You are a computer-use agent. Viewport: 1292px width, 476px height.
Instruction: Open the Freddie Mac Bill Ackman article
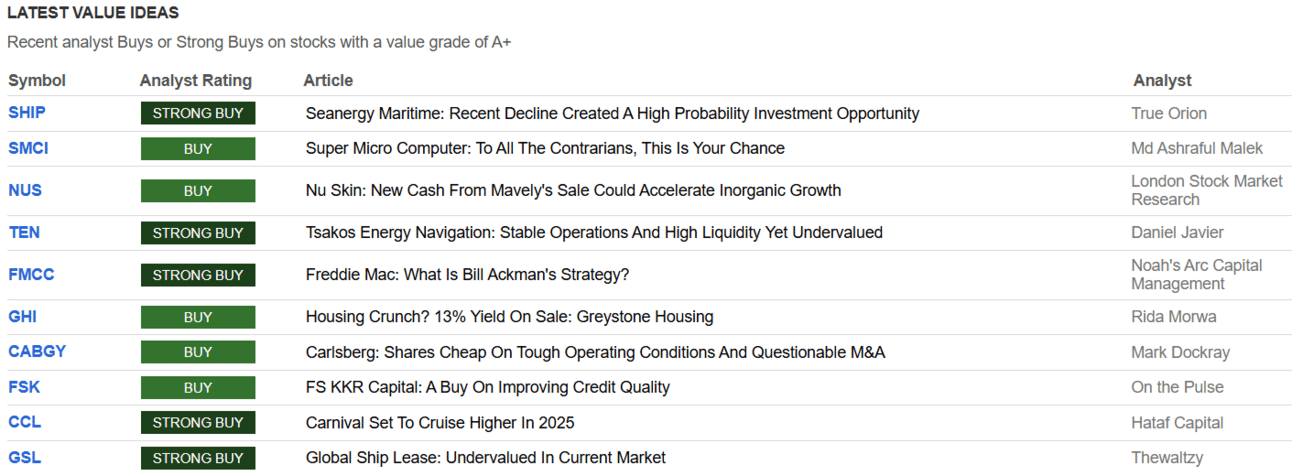click(x=467, y=274)
